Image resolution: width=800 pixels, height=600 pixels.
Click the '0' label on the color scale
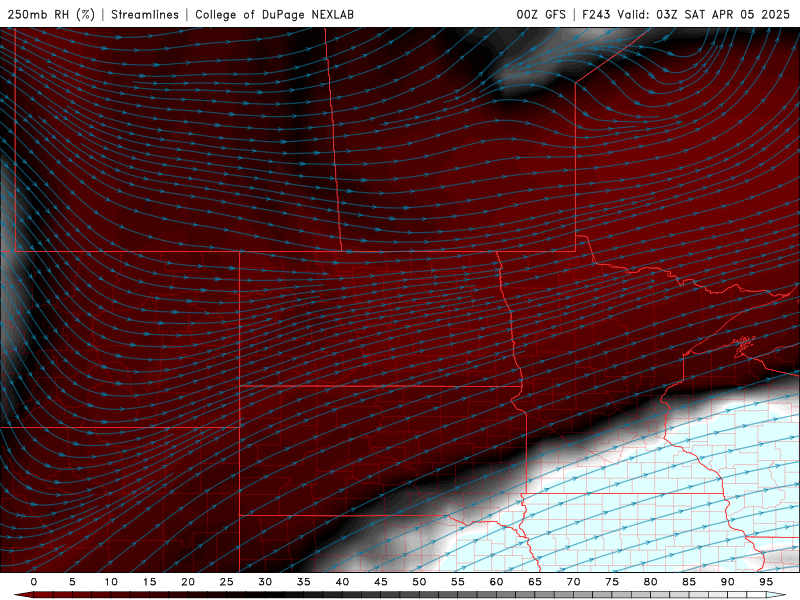[34, 582]
